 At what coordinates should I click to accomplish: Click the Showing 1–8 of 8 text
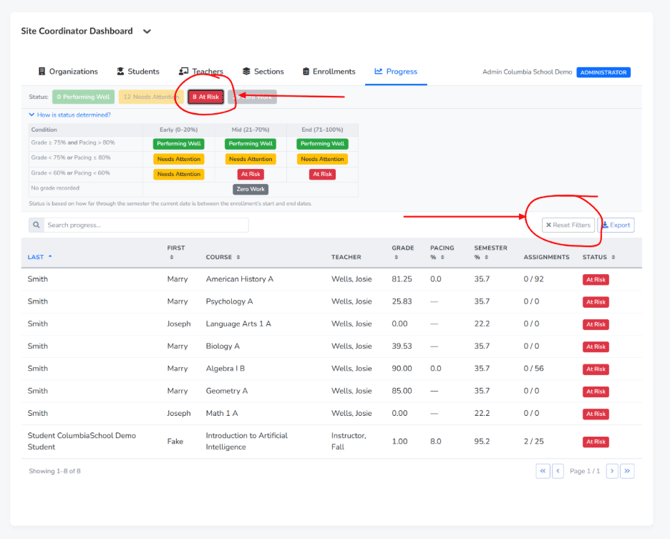55,471
